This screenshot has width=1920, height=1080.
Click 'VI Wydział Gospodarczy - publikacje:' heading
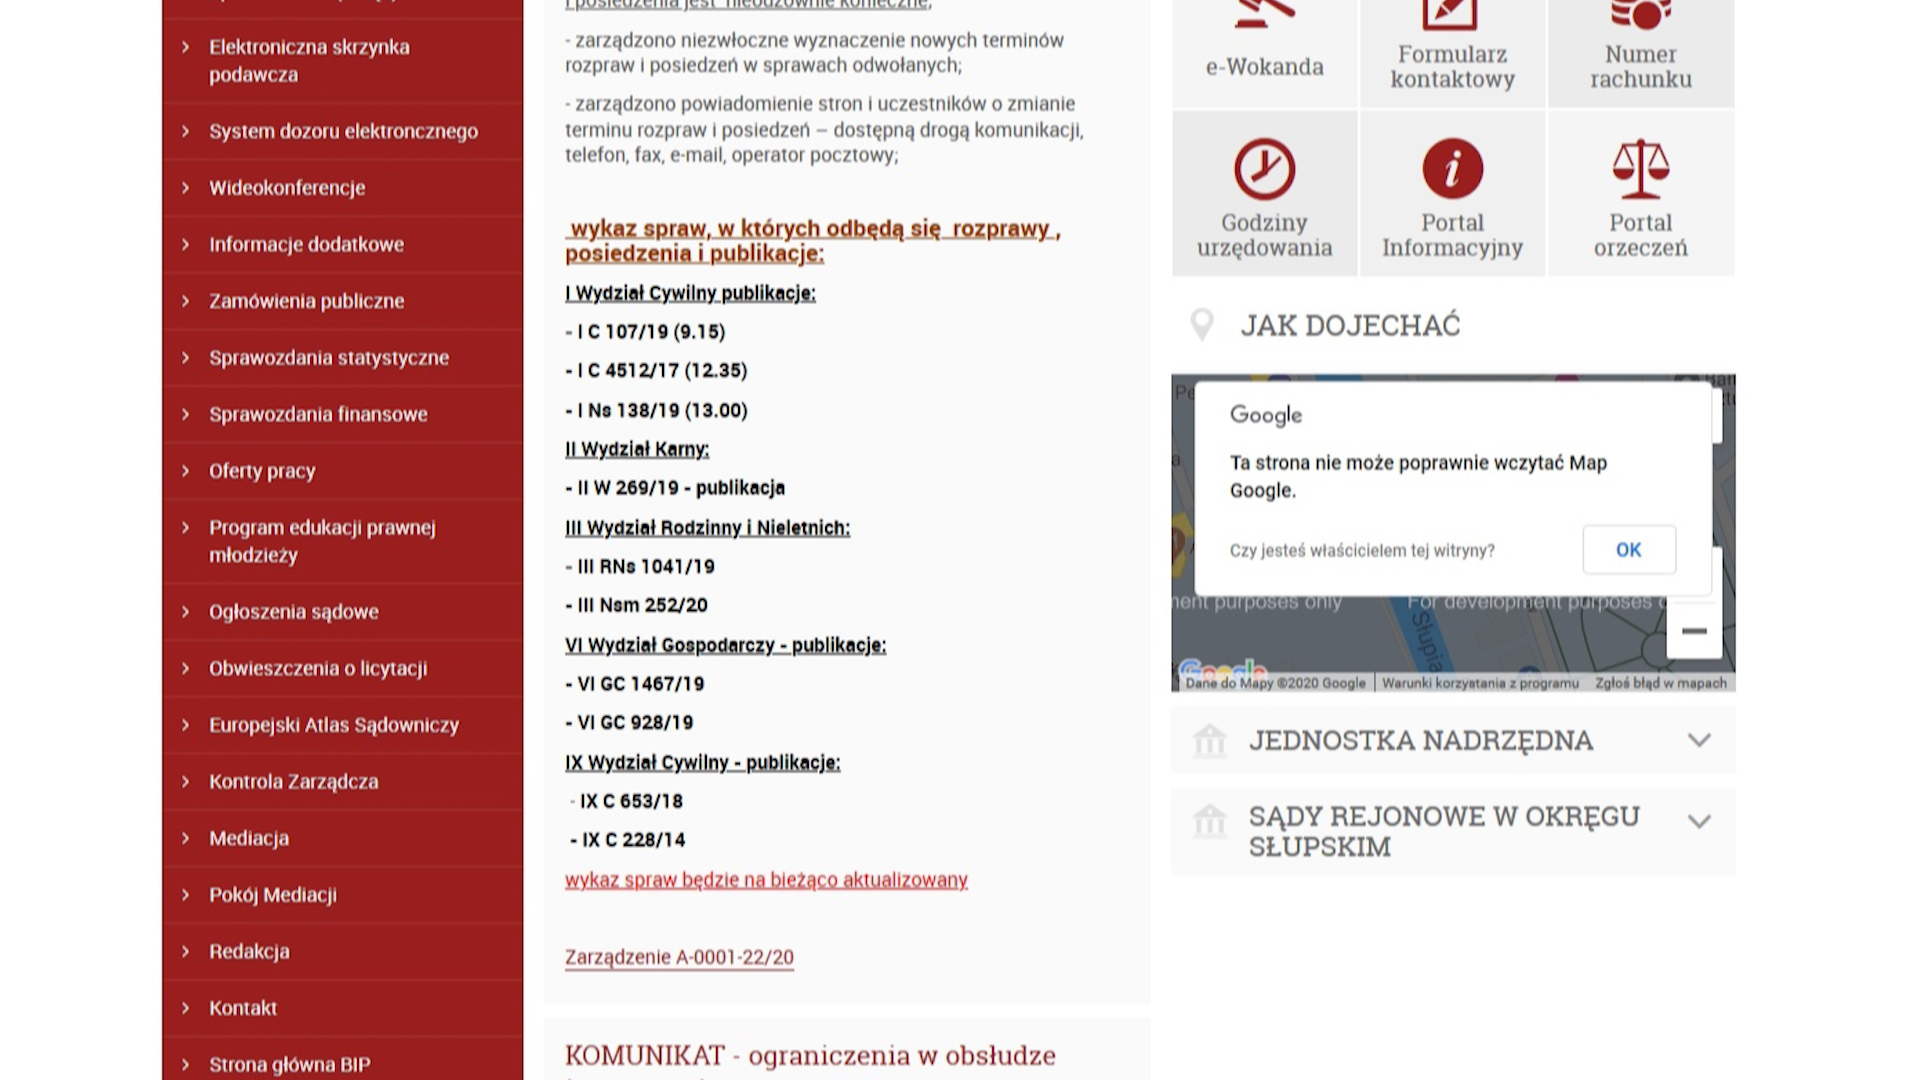(x=725, y=646)
